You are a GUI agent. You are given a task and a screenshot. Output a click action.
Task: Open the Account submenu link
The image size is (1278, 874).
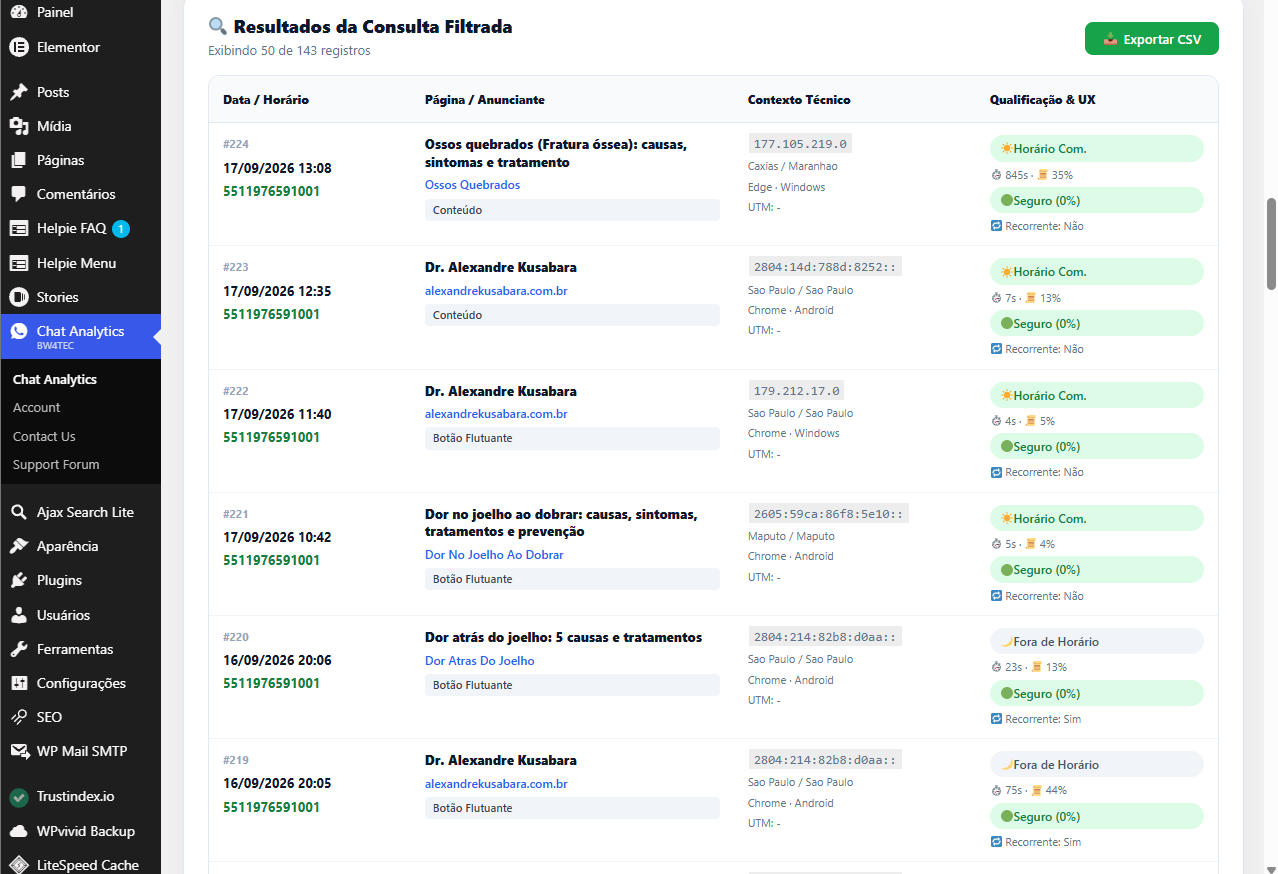[x=37, y=407]
